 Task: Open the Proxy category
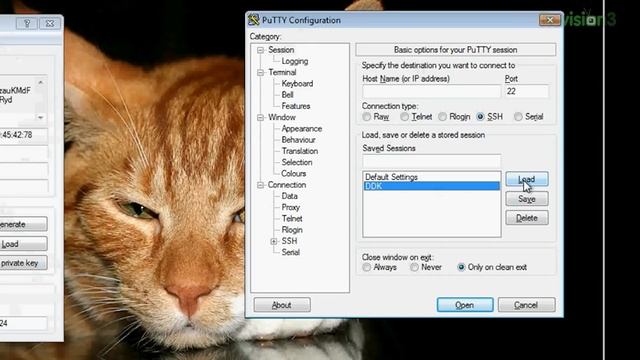pyautogui.click(x=291, y=207)
